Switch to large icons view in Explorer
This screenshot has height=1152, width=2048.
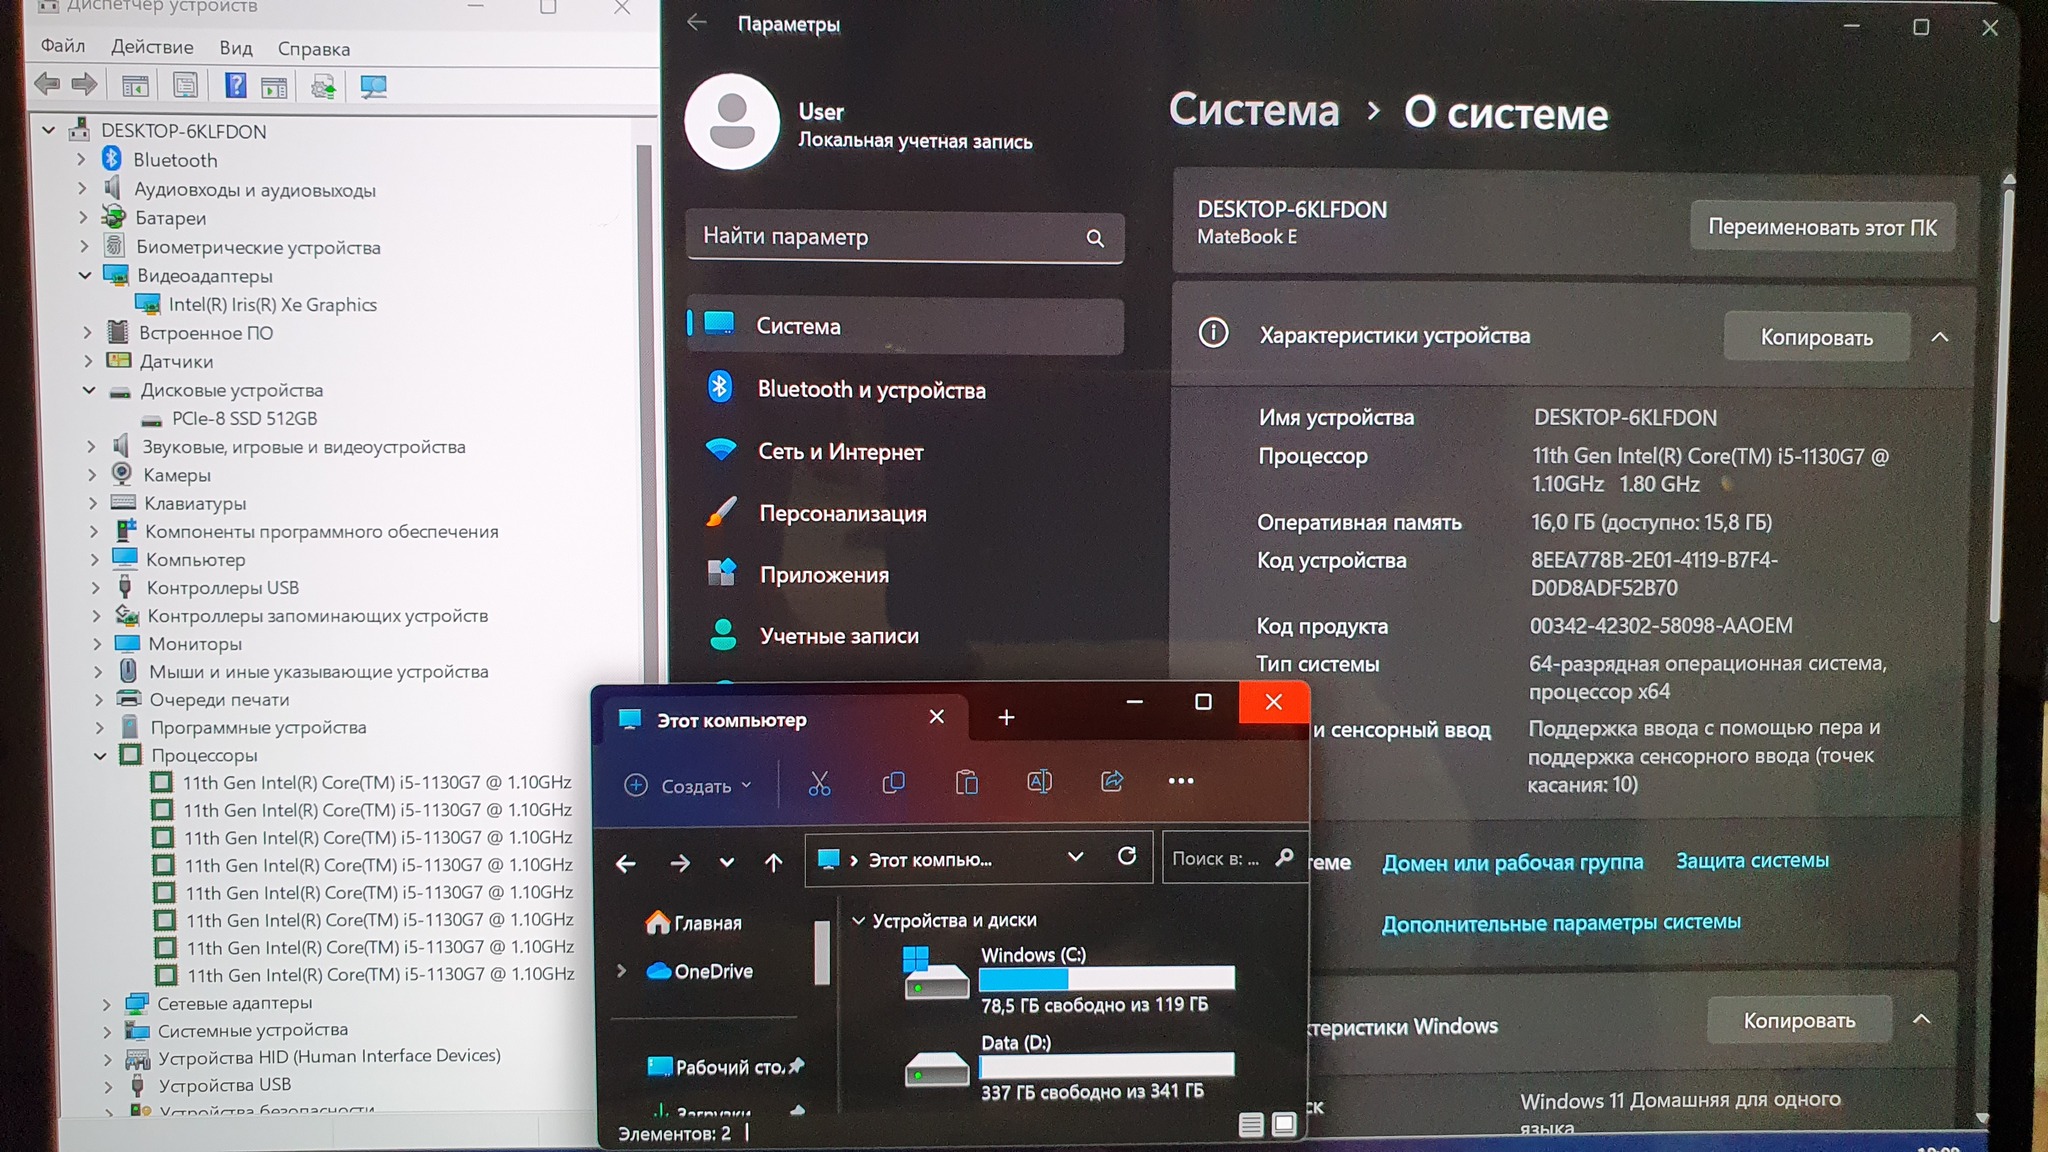pyautogui.click(x=1284, y=1125)
